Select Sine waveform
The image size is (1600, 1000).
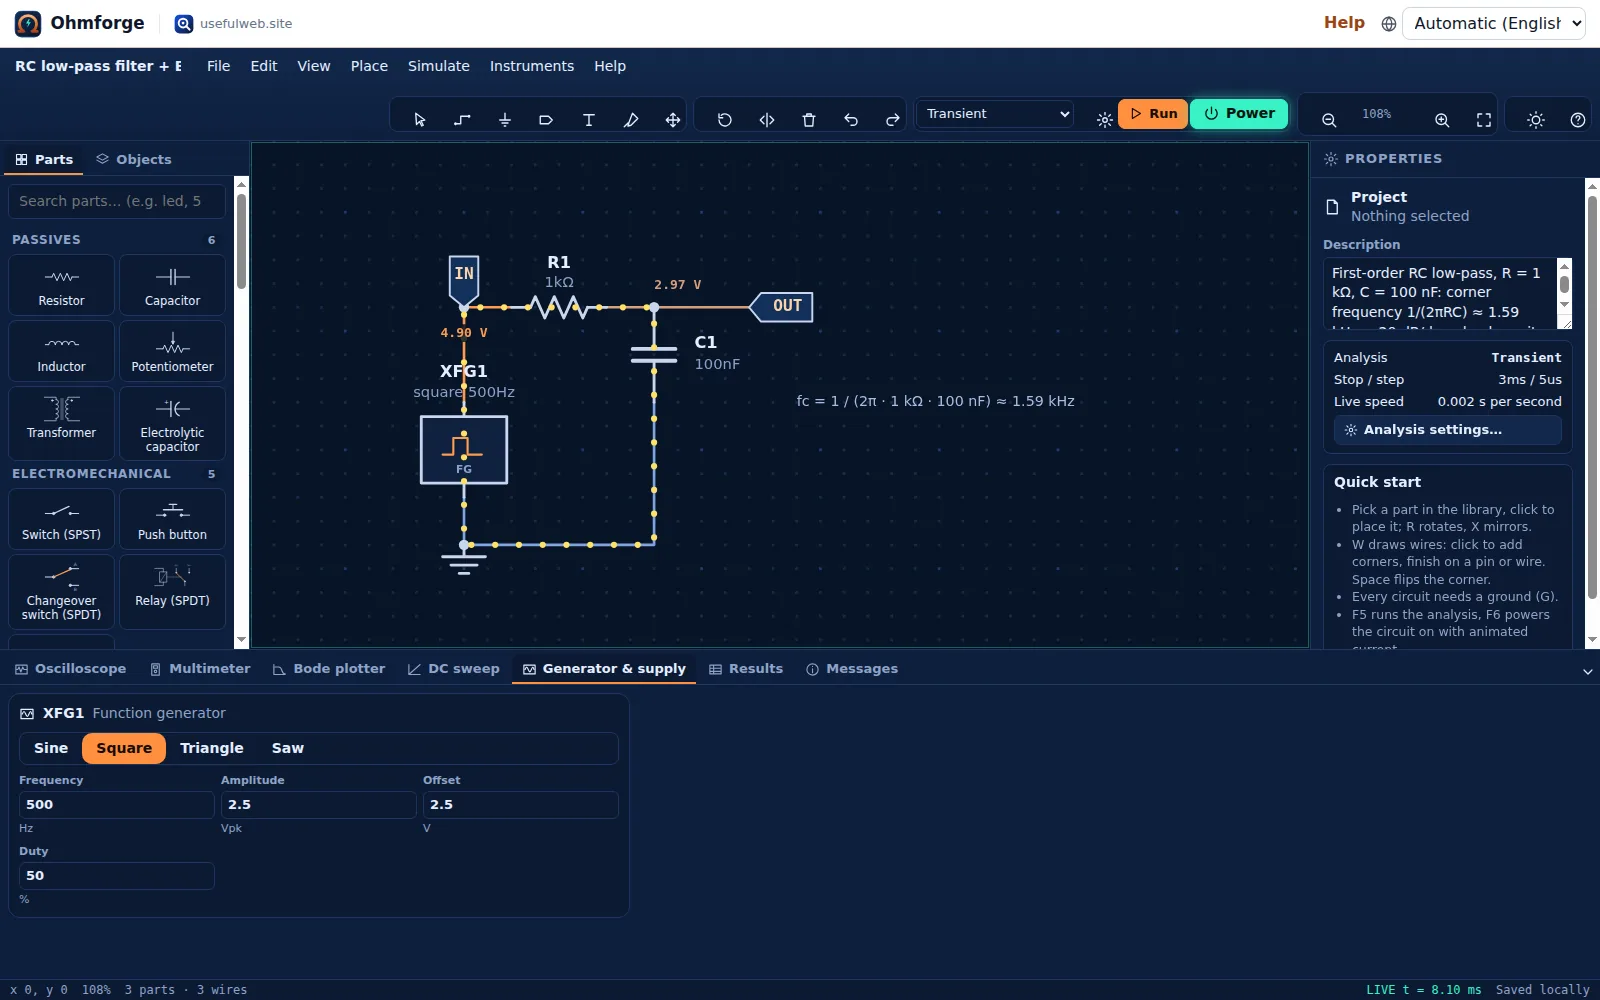[51, 748]
